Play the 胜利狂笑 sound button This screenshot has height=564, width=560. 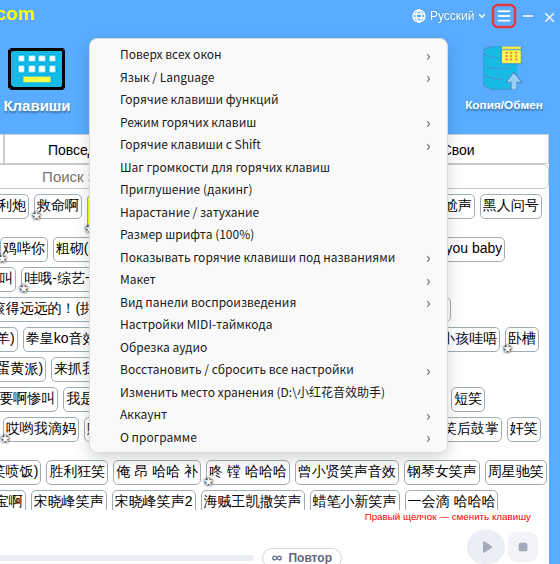77,472
